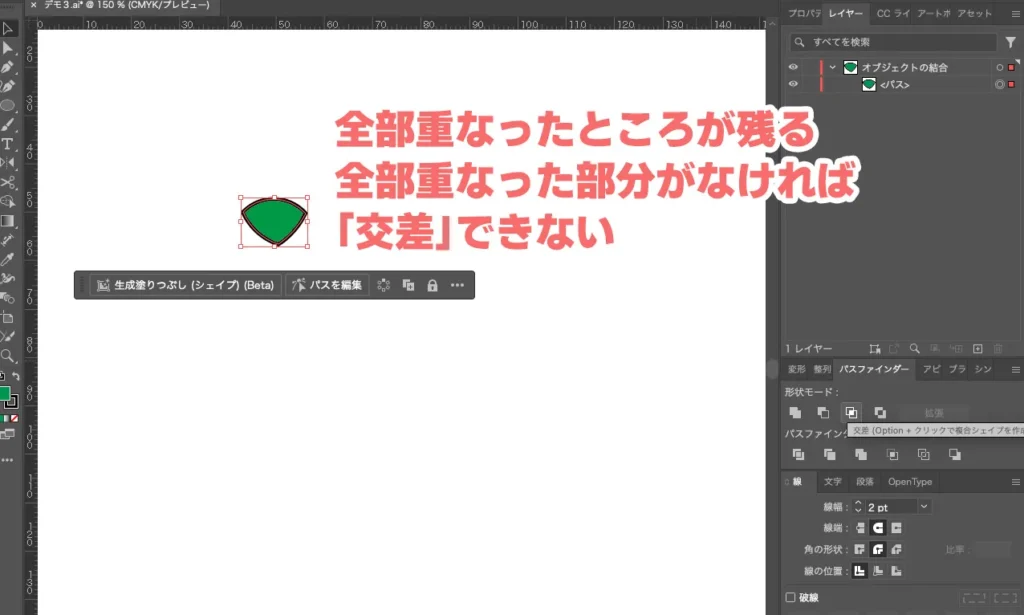Screen dimensions: 1024x615
Task: Click the Intersect shape mode in Pathfinder
Action: click(851, 412)
